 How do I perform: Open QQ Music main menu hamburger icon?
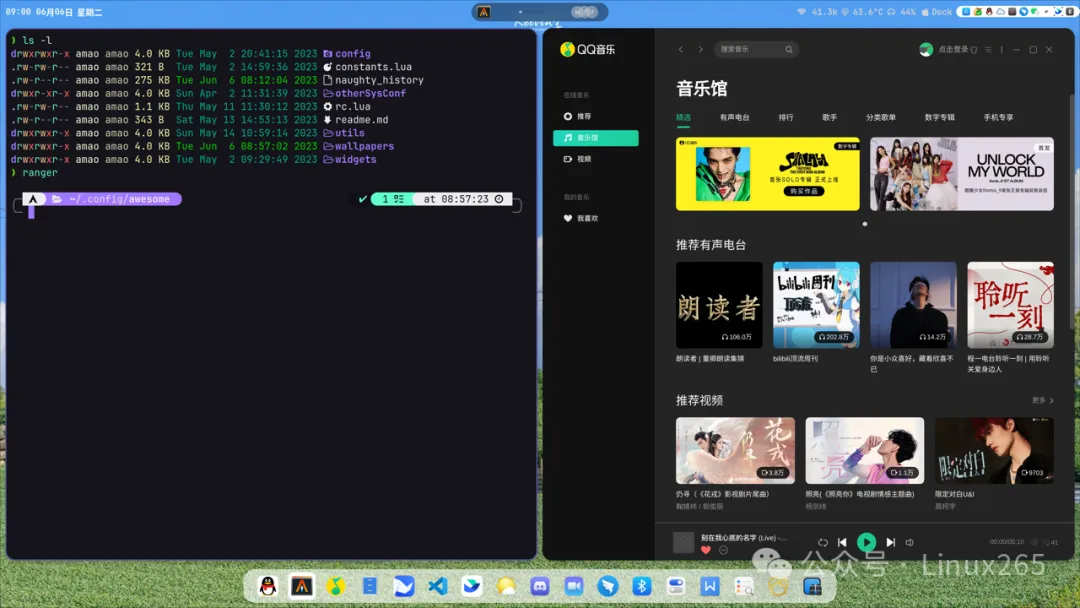(x=988, y=50)
